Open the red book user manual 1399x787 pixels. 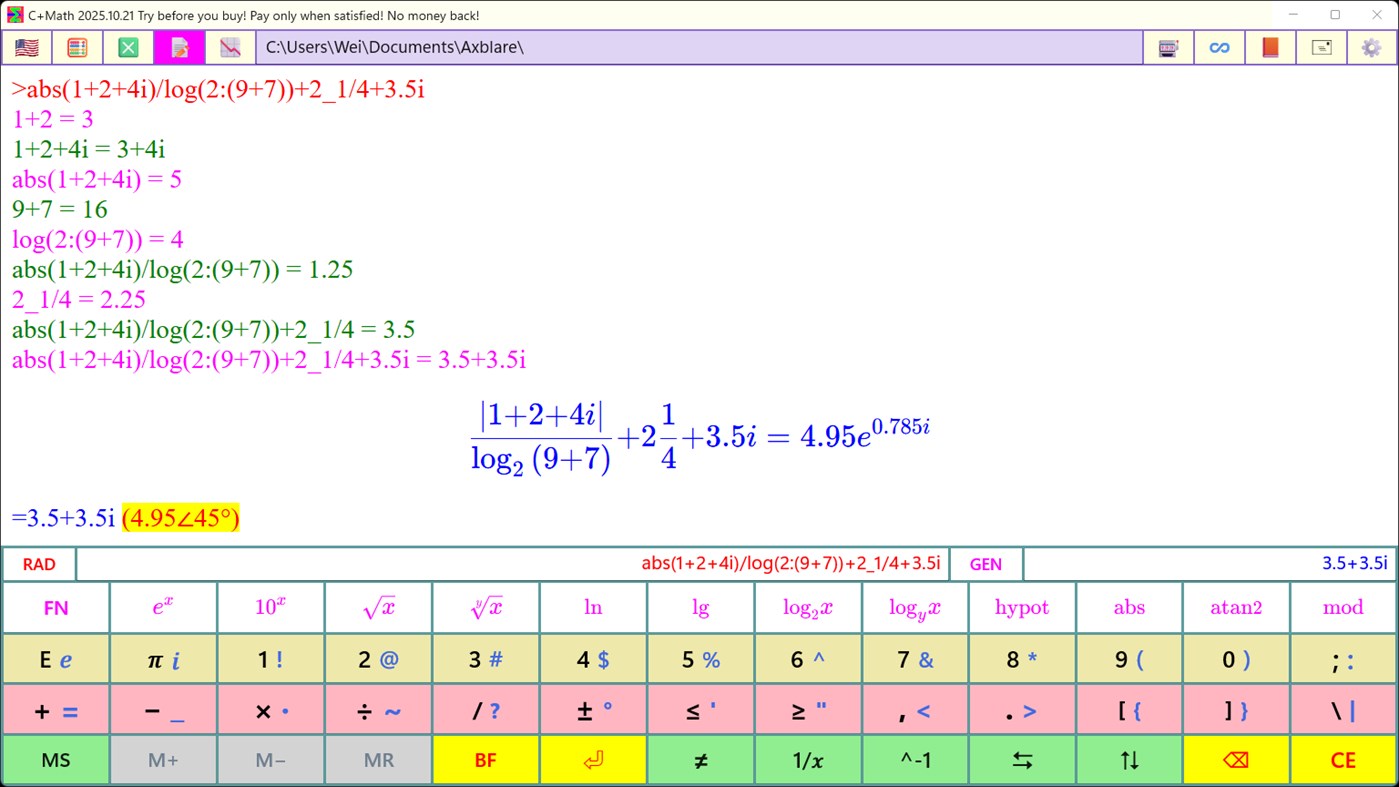click(x=1270, y=47)
